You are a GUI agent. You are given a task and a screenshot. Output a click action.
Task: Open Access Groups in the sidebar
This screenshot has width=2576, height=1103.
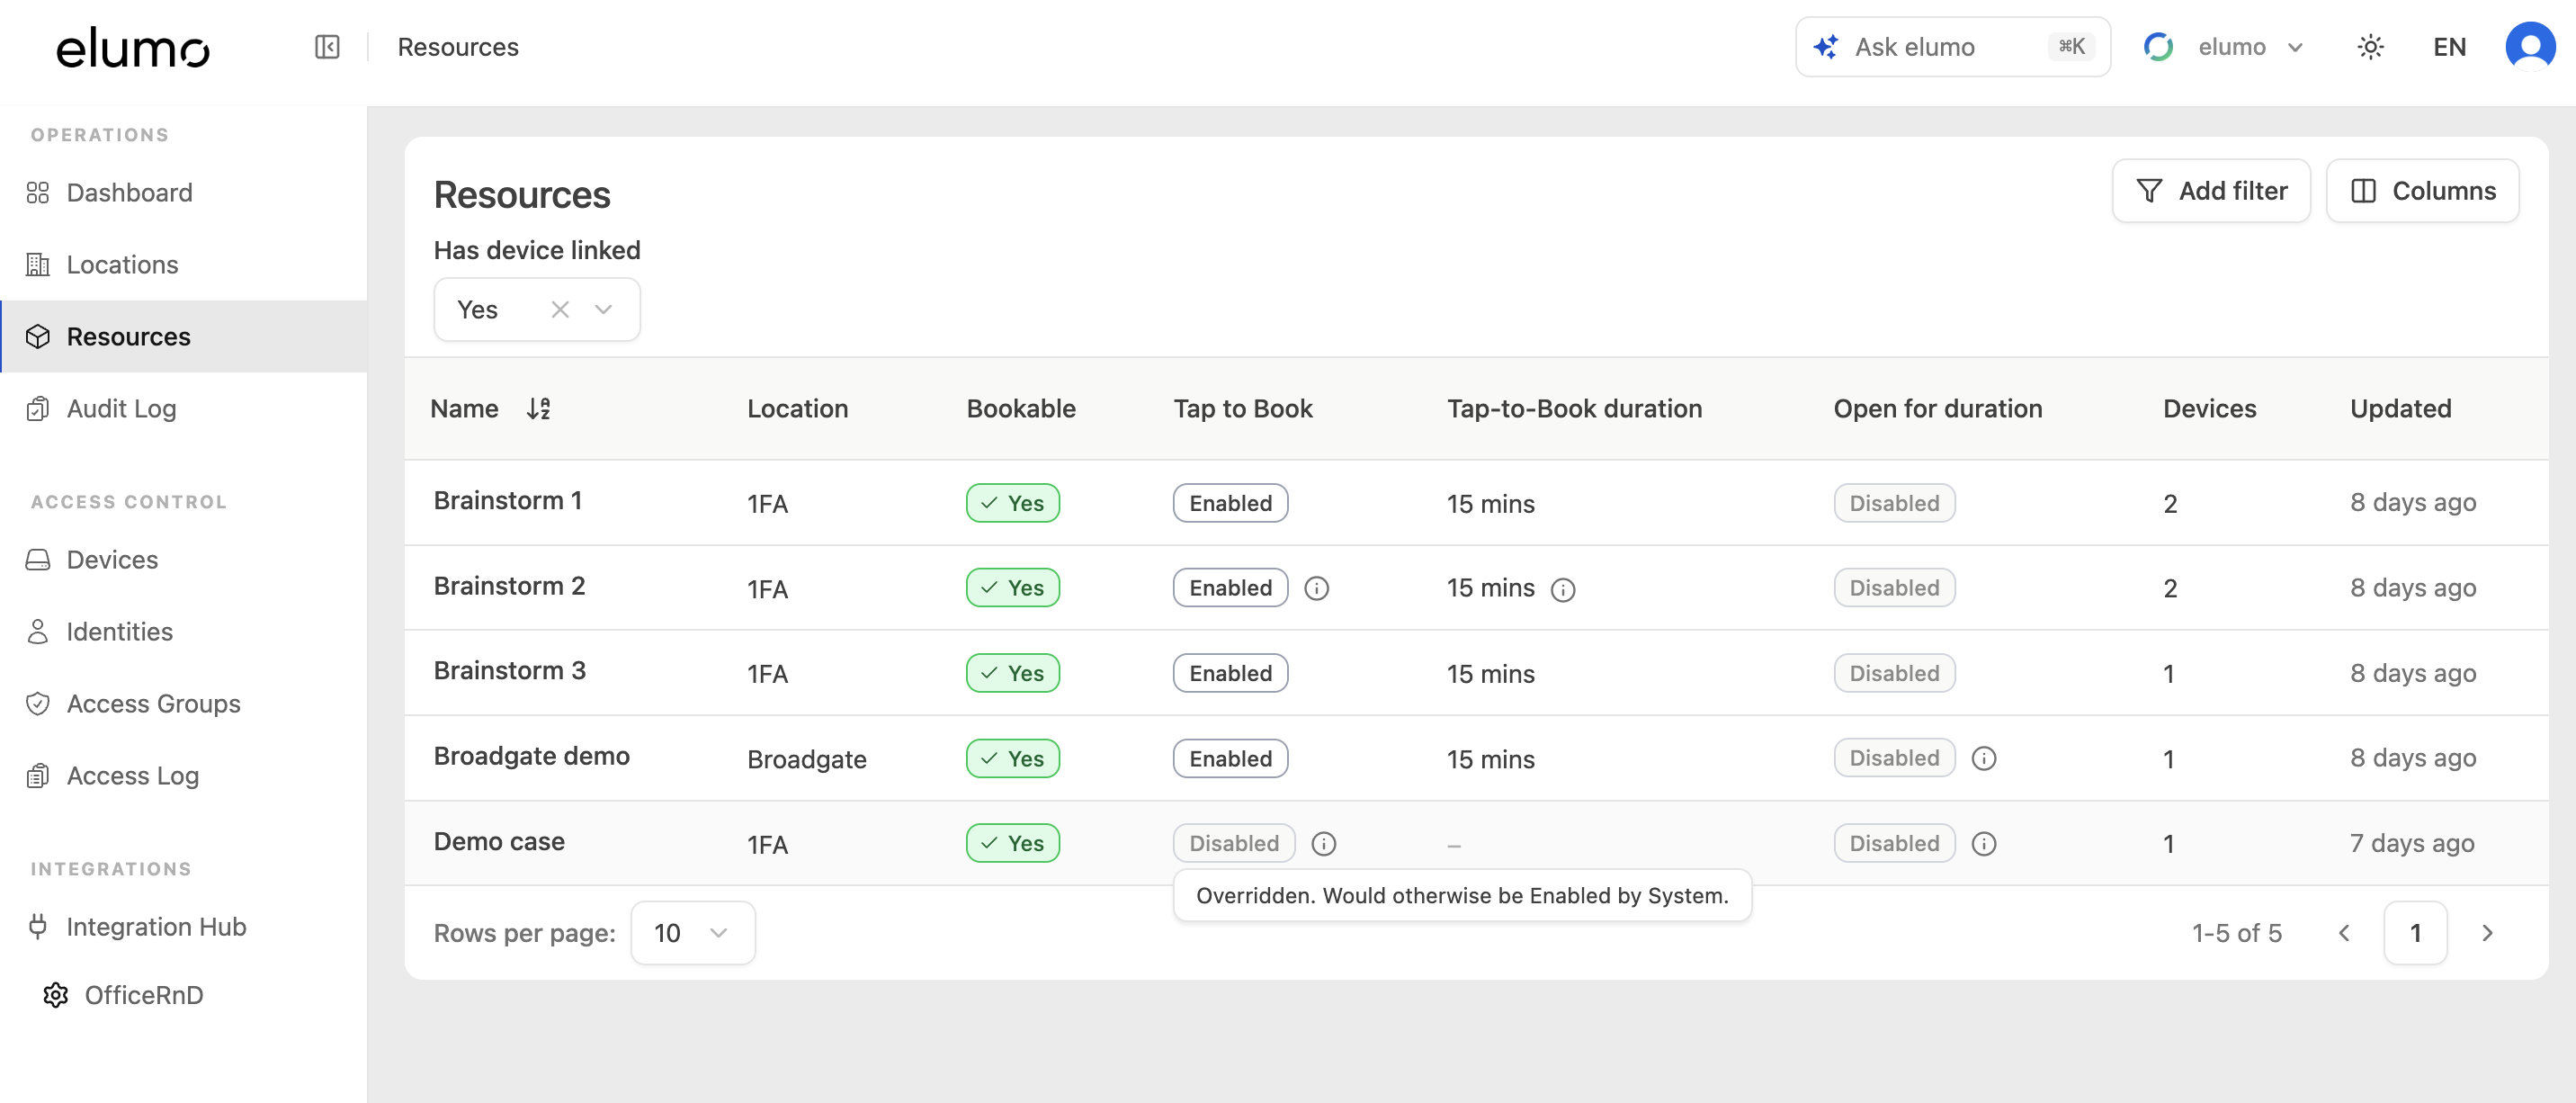[184, 704]
